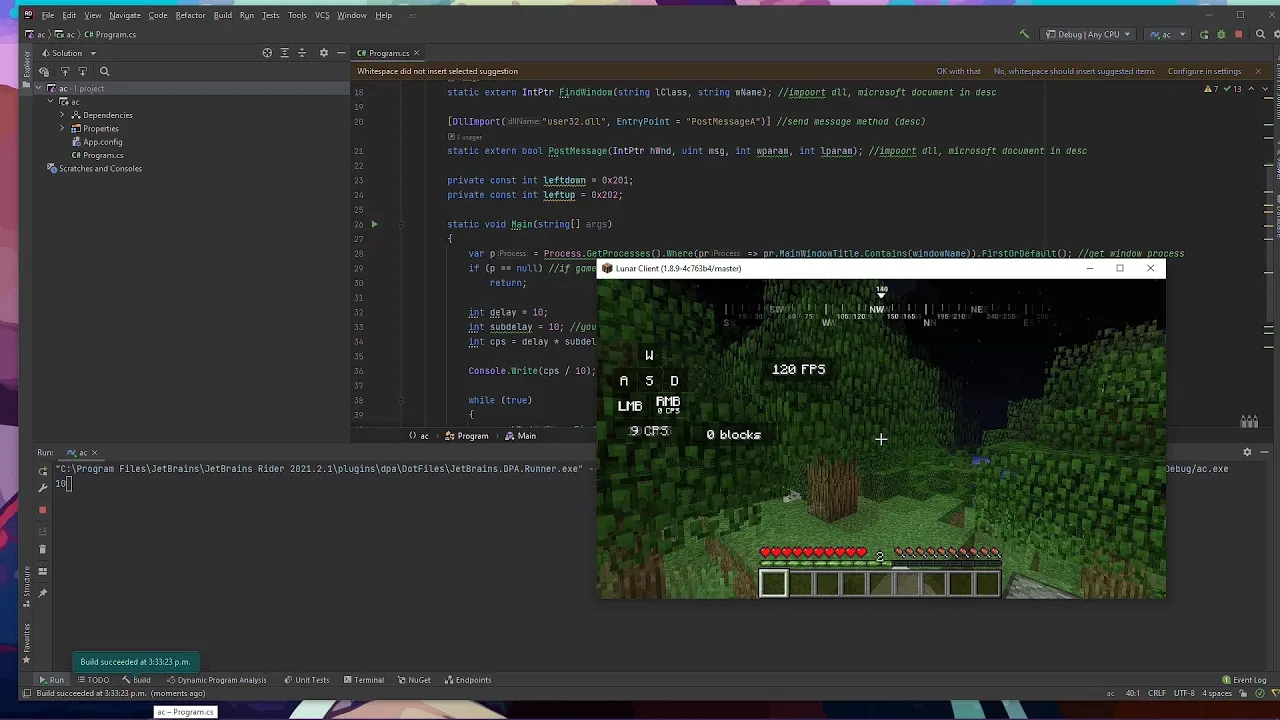Expand the Dependencies node
The image size is (1280, 720).
coord(62,115)
